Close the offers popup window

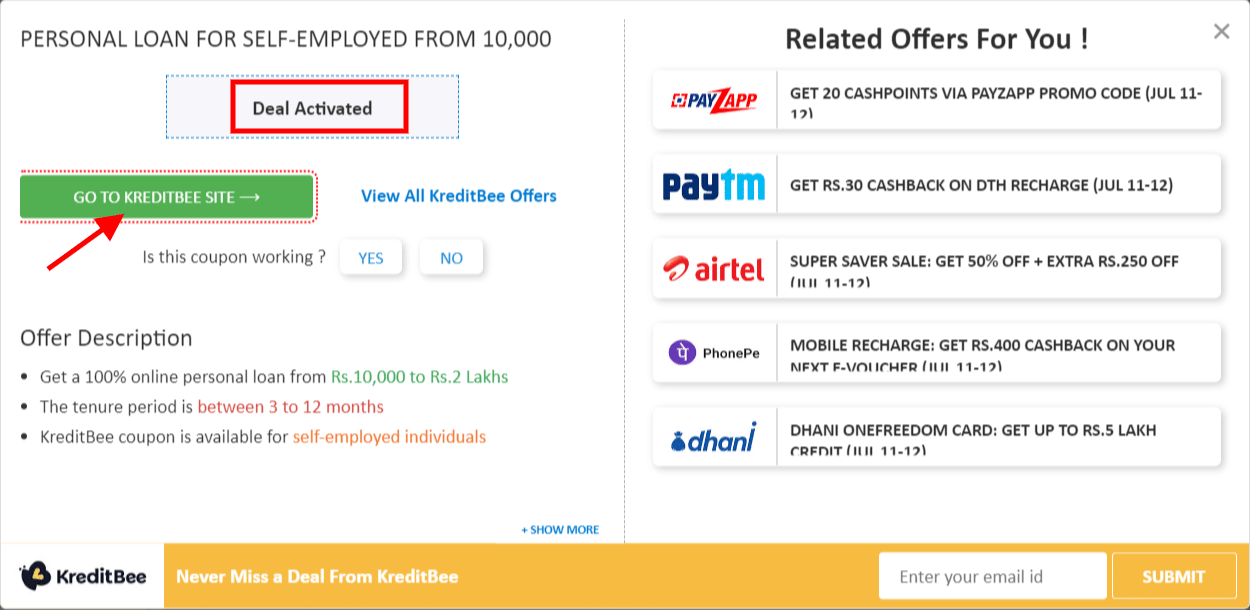1222,31
